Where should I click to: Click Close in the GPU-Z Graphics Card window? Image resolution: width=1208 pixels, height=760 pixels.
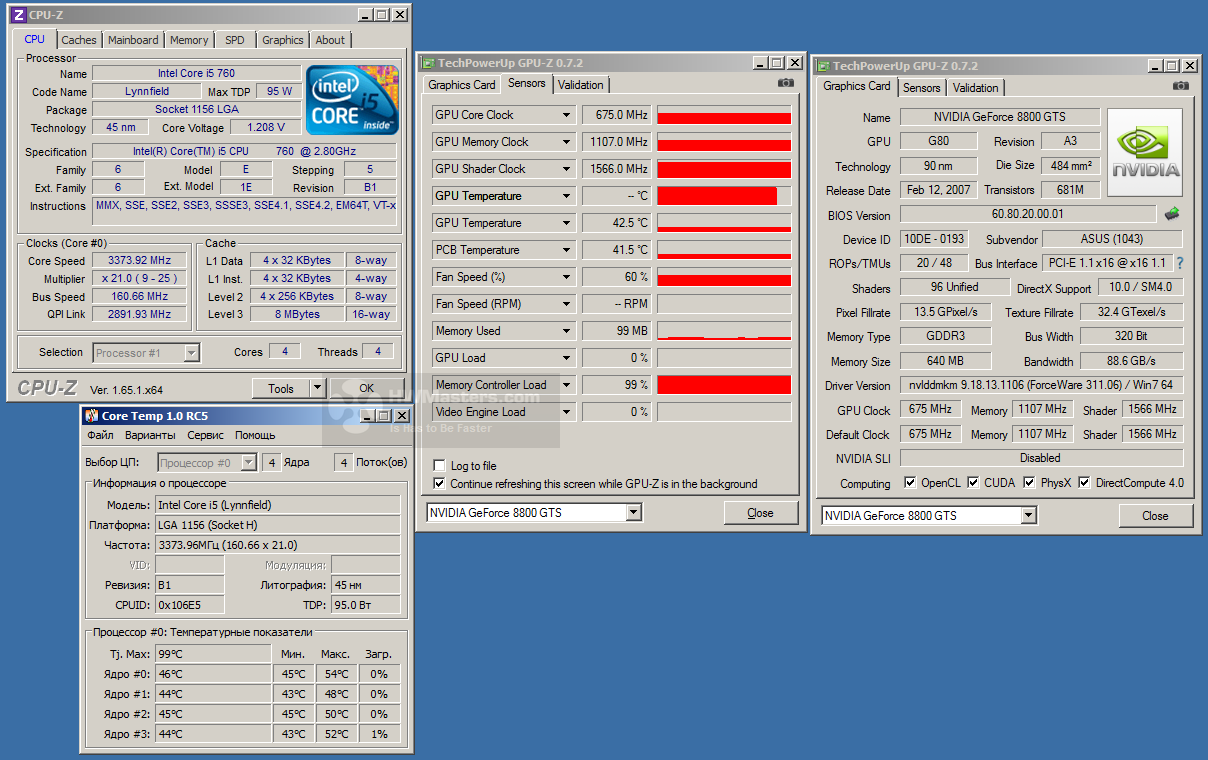pos(1155,516)
